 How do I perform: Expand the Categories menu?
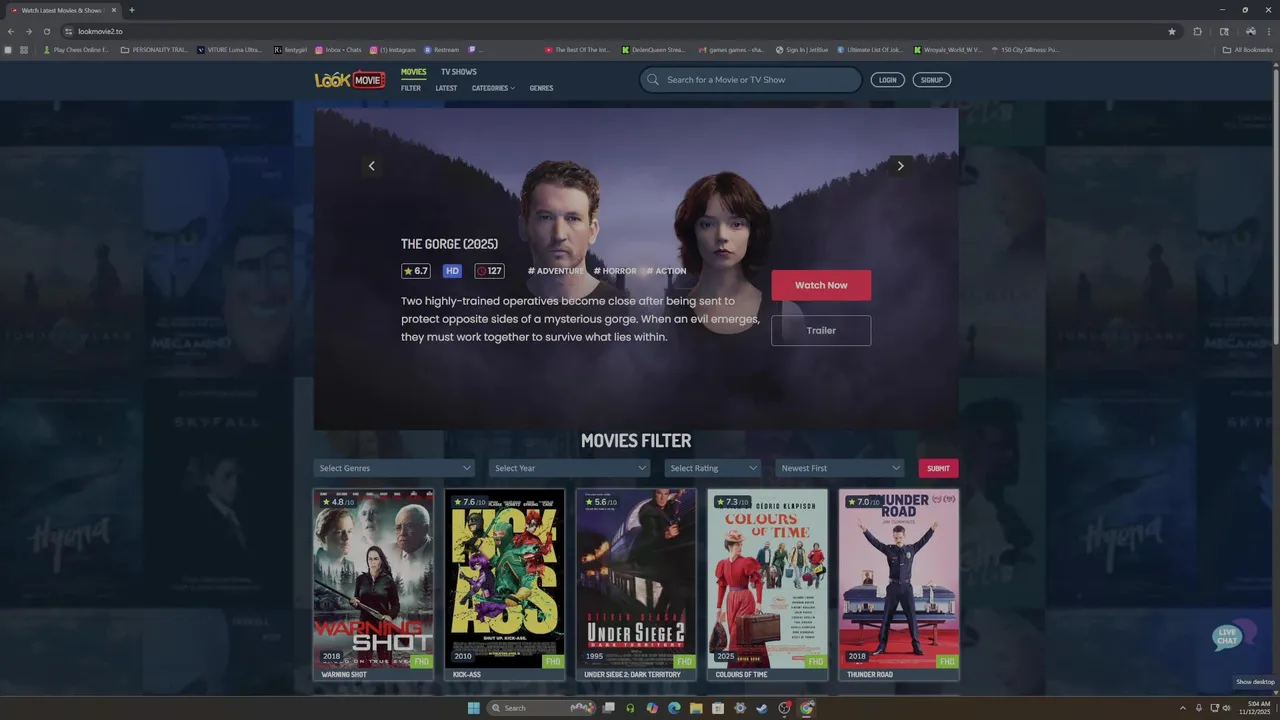coord(493,88)
